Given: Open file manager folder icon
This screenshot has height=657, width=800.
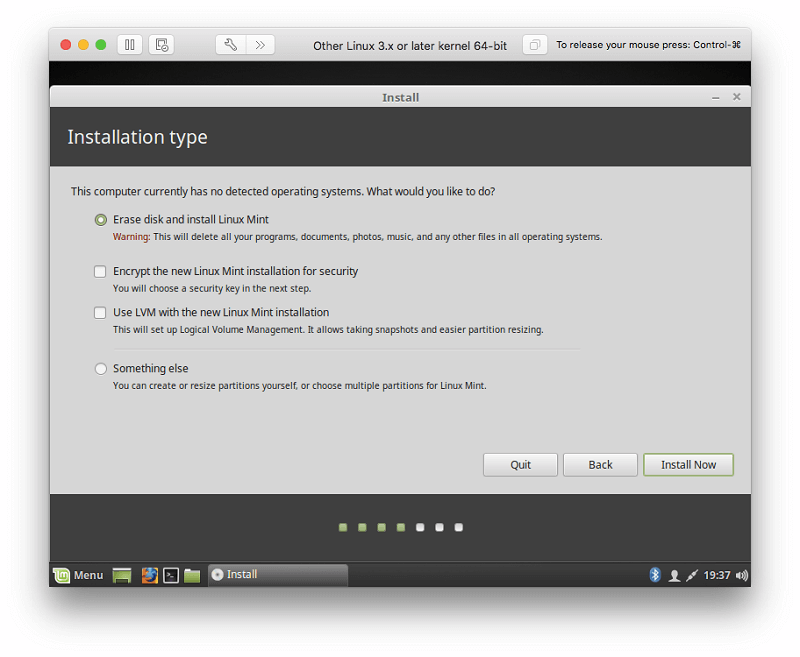Looking at the screenshot, I should [192, 575].
